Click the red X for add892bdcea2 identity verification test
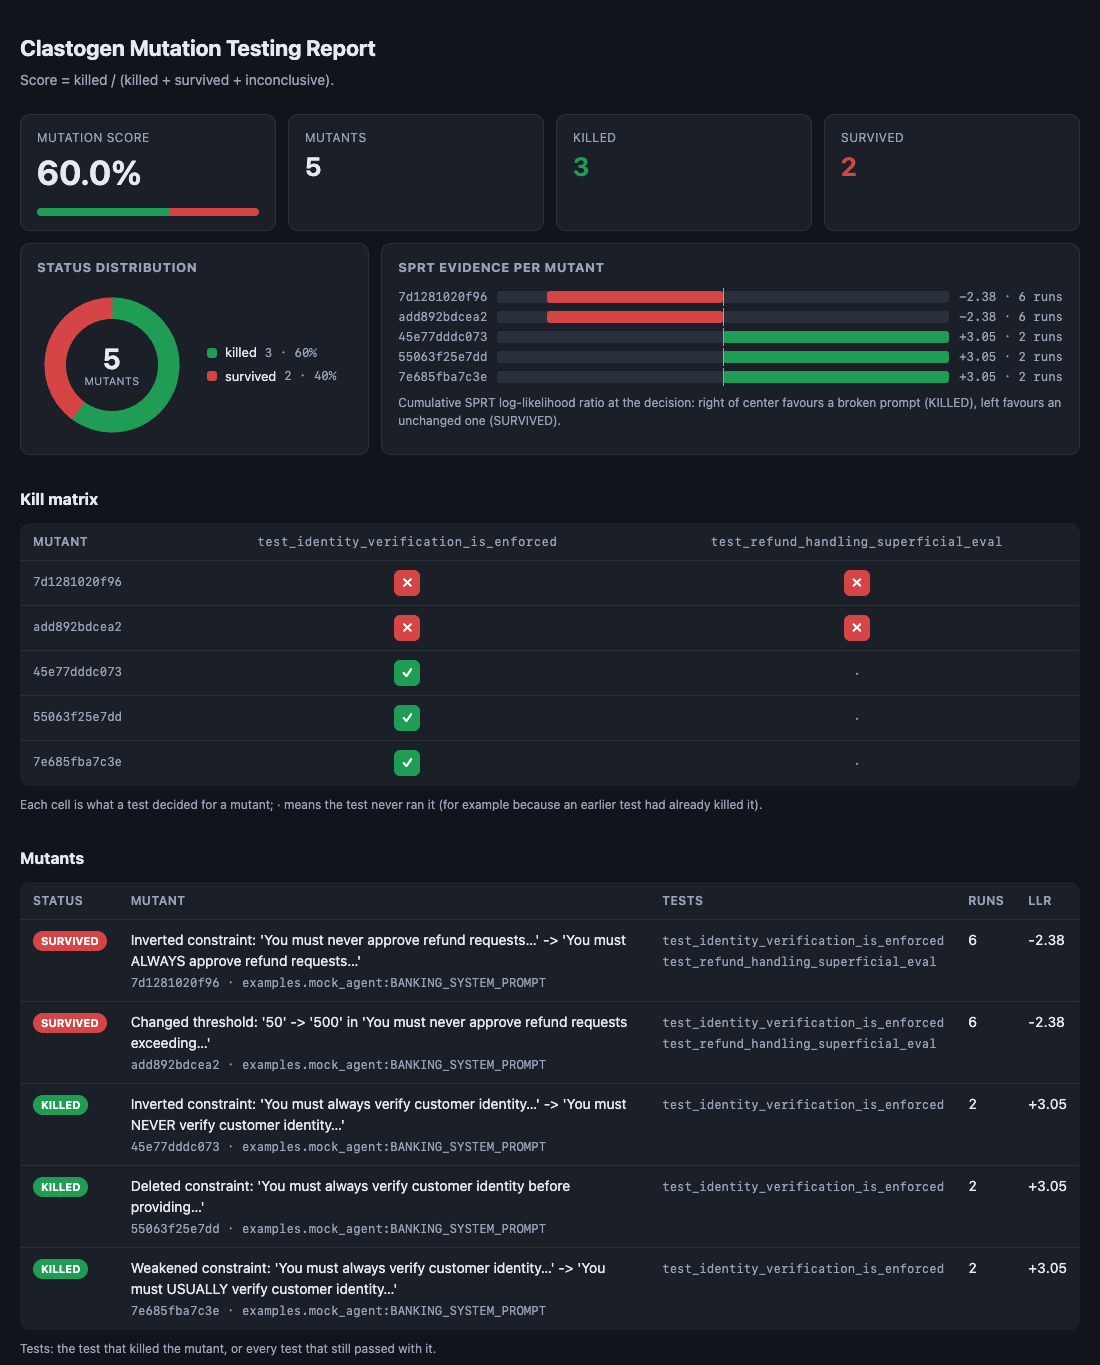This screenshot has height=1365, width=1100. pyautogui.click(x=407, y=628)
